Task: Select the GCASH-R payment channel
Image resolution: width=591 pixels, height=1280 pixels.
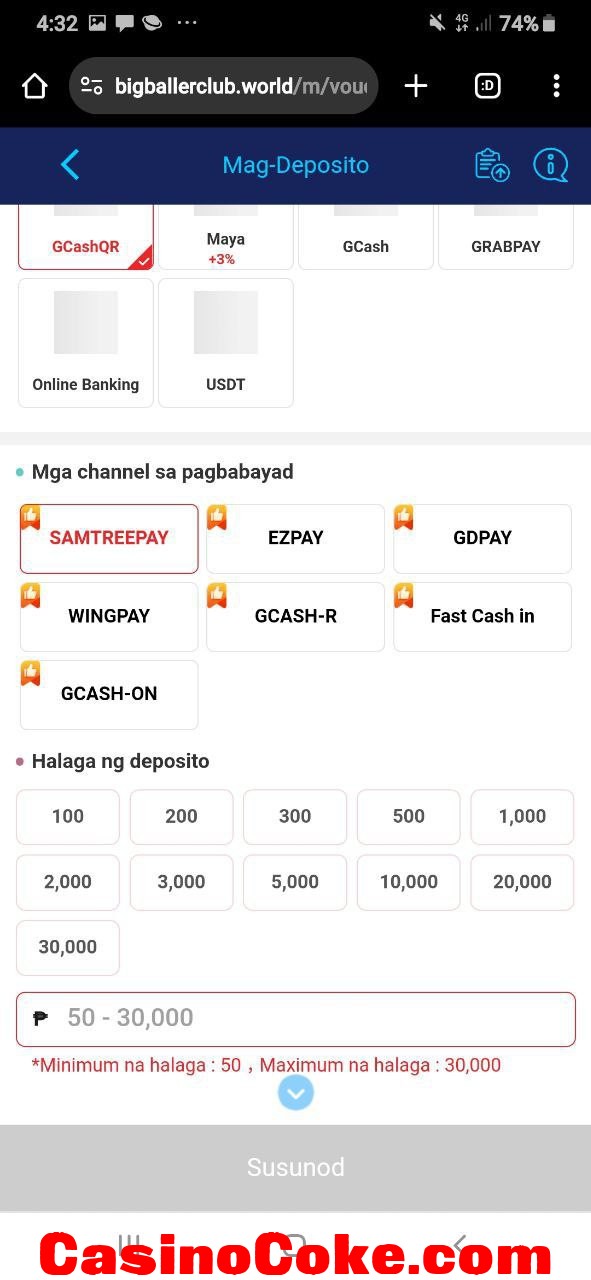Action: click(x=296, y=616)
